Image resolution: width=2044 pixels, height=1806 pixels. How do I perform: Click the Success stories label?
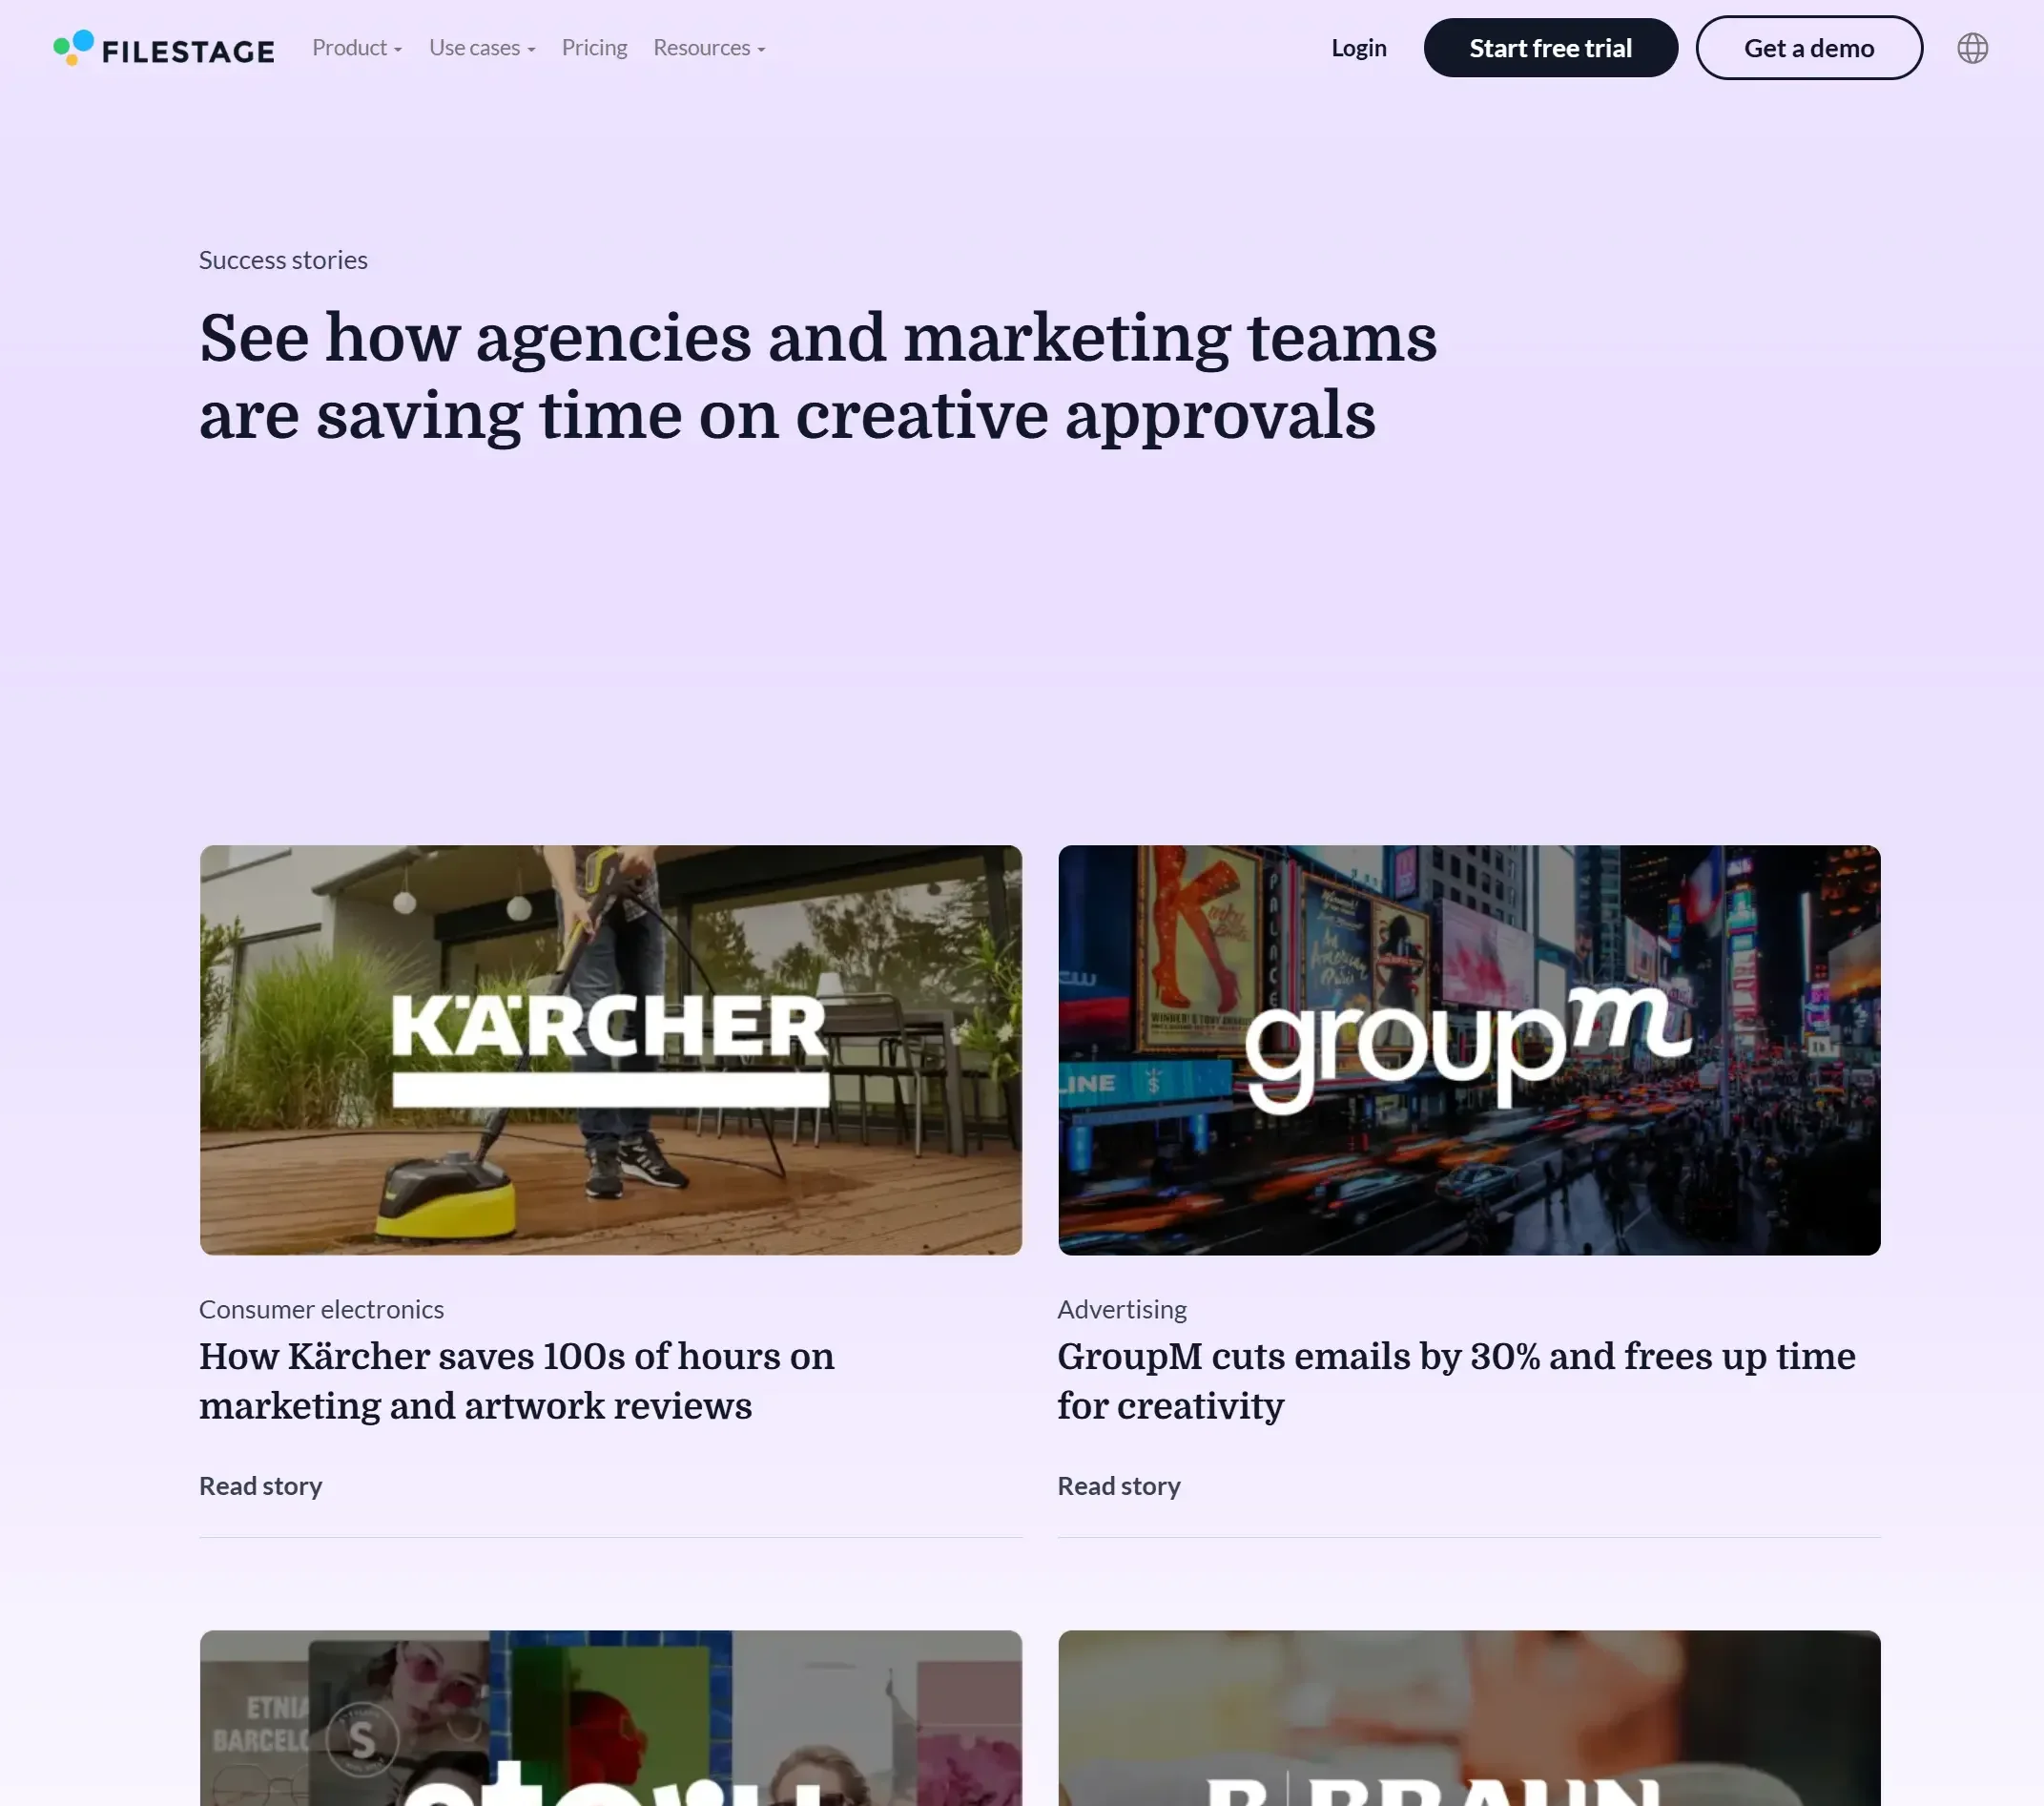click(x=283, y=260)
